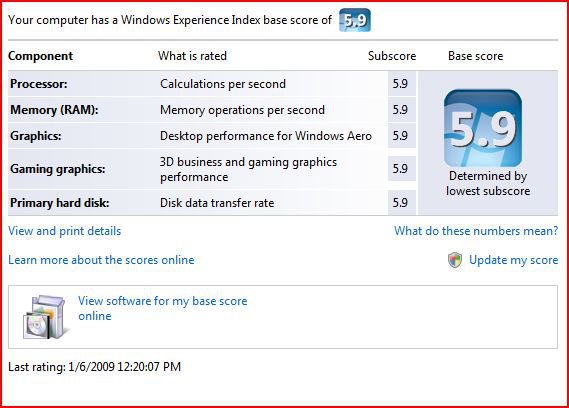Image resolution: width=569 pixels, height=408 pixels.
Task: Click the What is rated column header
Action: (192, 56)
